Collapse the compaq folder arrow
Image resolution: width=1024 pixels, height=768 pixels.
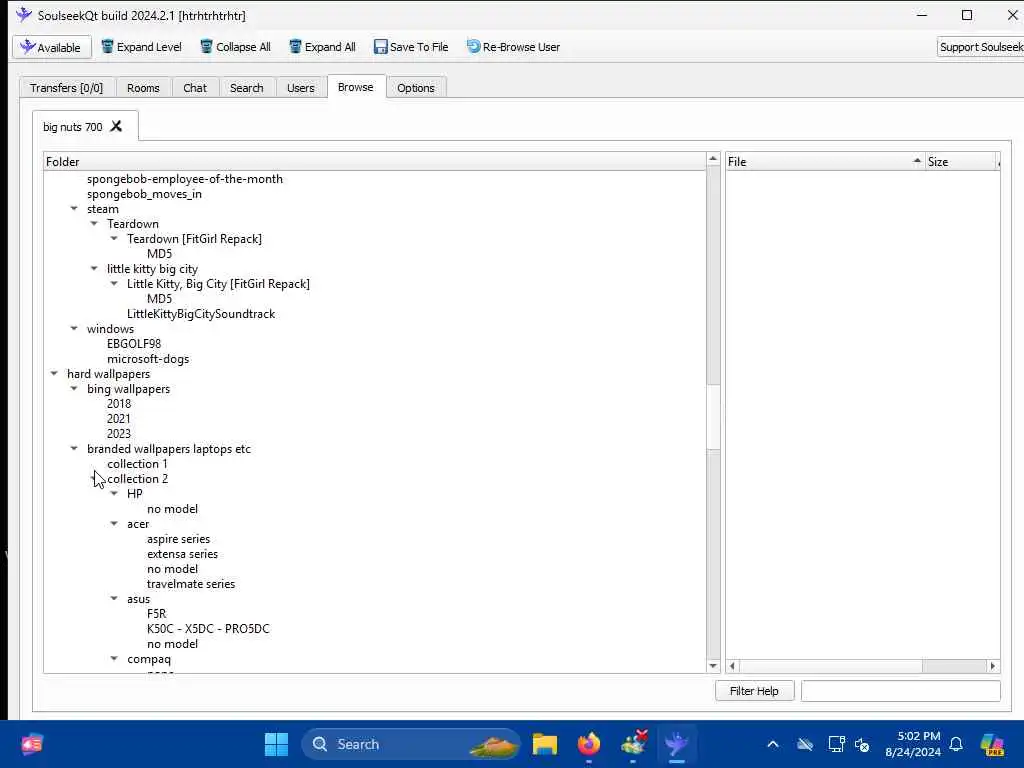114,659
